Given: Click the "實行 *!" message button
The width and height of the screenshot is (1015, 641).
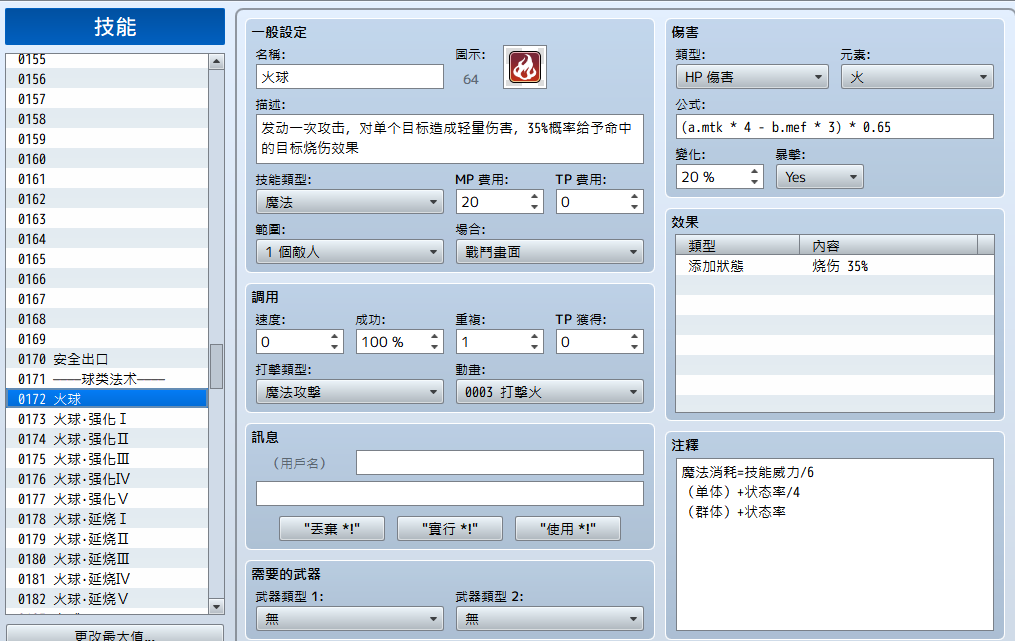Looking at the screenshot, I should pyautogui.click(x=450, y=528).
